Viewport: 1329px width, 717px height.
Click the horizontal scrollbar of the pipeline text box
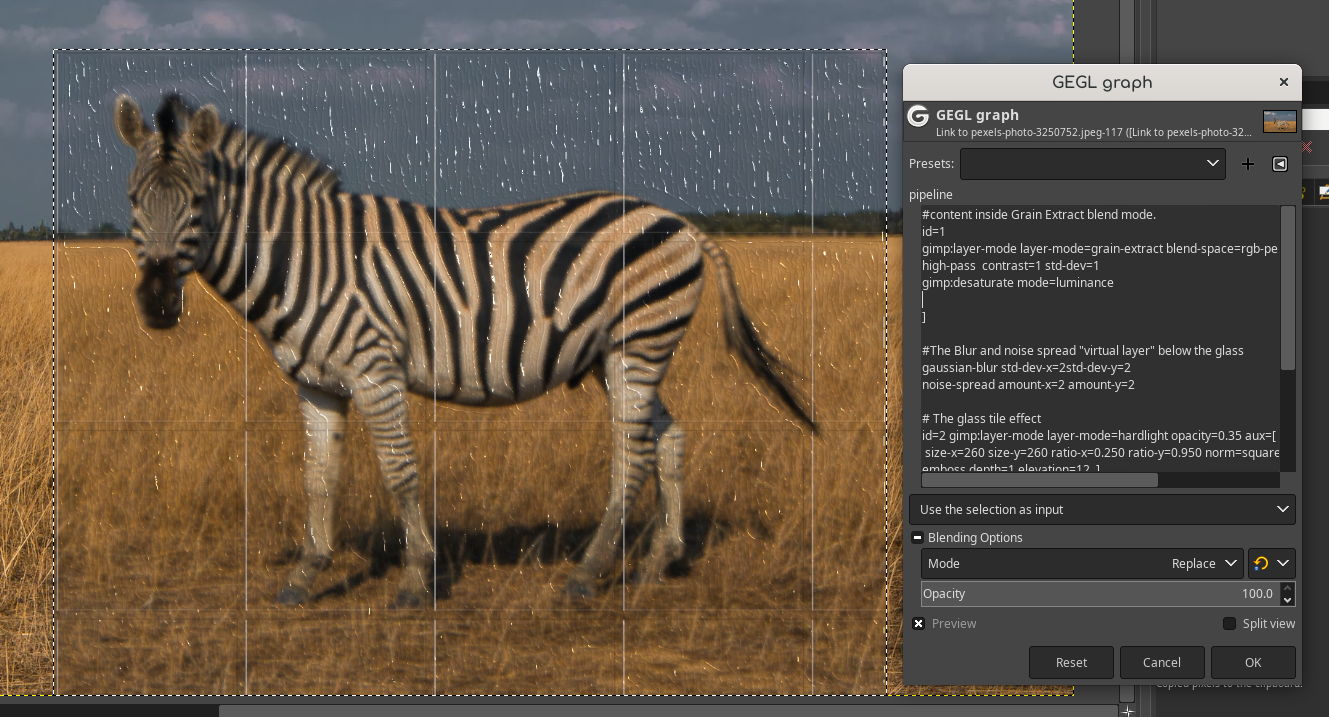point(1040,480)
